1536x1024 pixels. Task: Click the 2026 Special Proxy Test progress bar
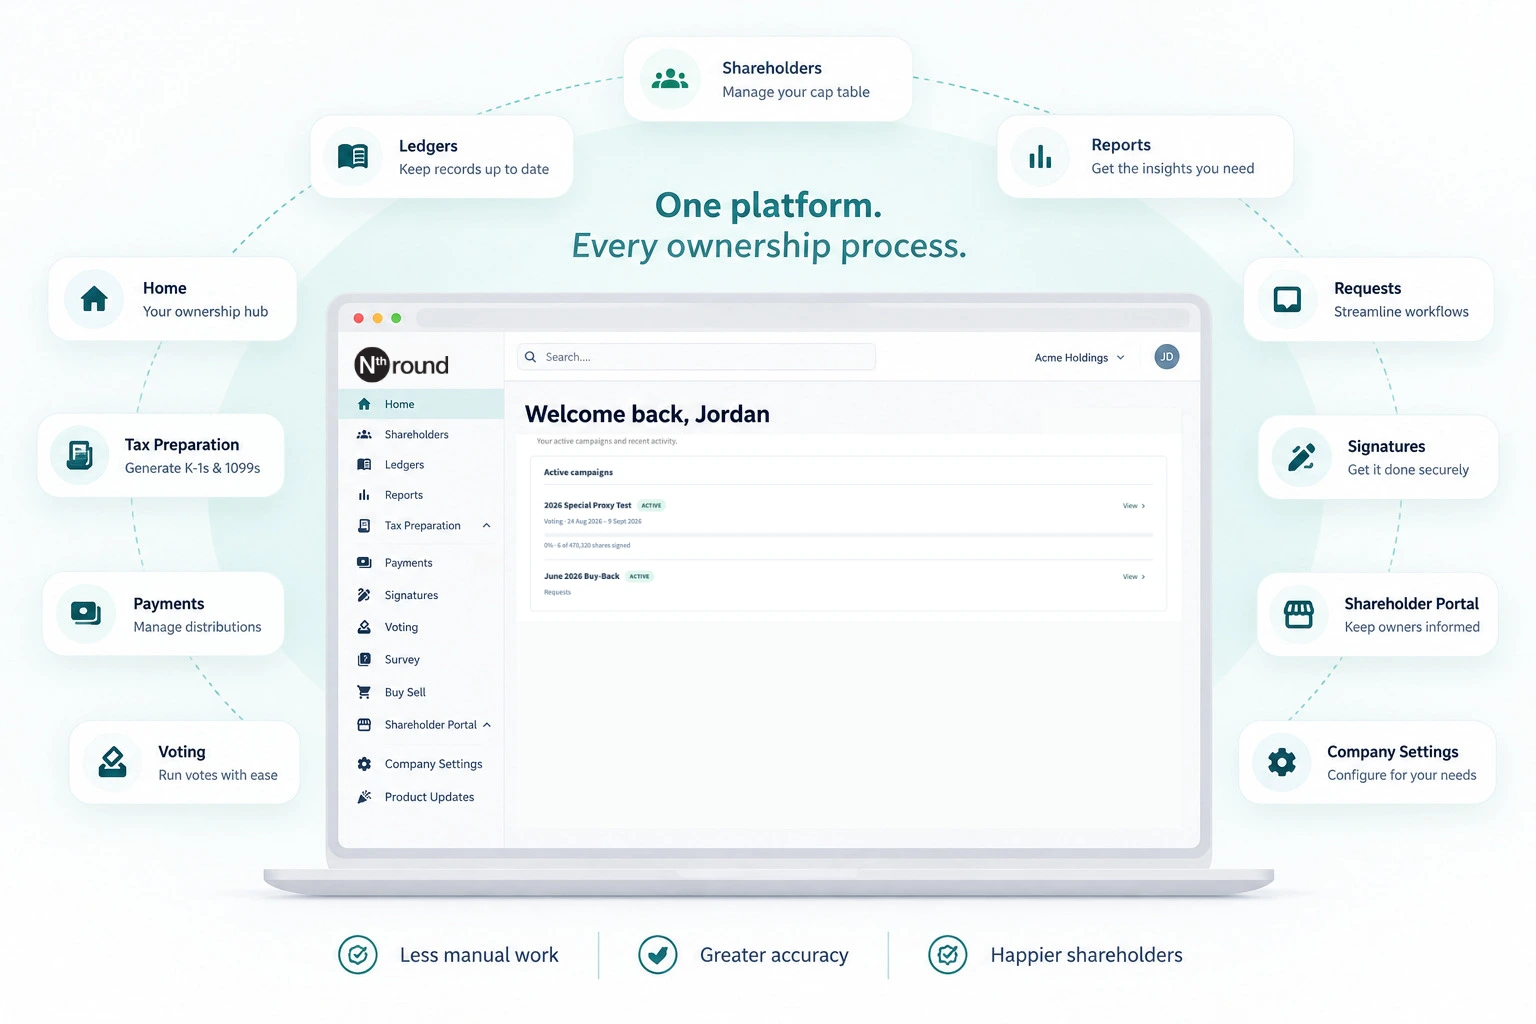pos(848,535)
